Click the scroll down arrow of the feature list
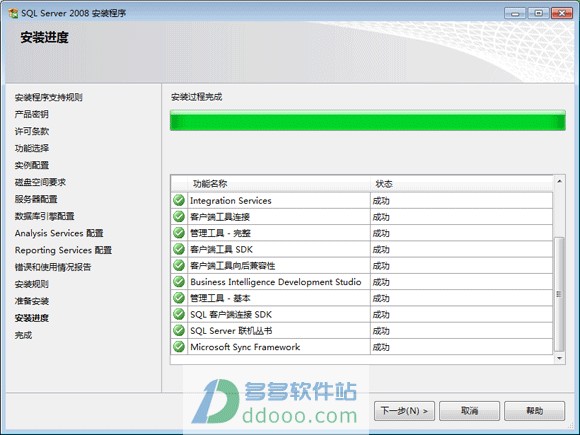 point(560,358)
